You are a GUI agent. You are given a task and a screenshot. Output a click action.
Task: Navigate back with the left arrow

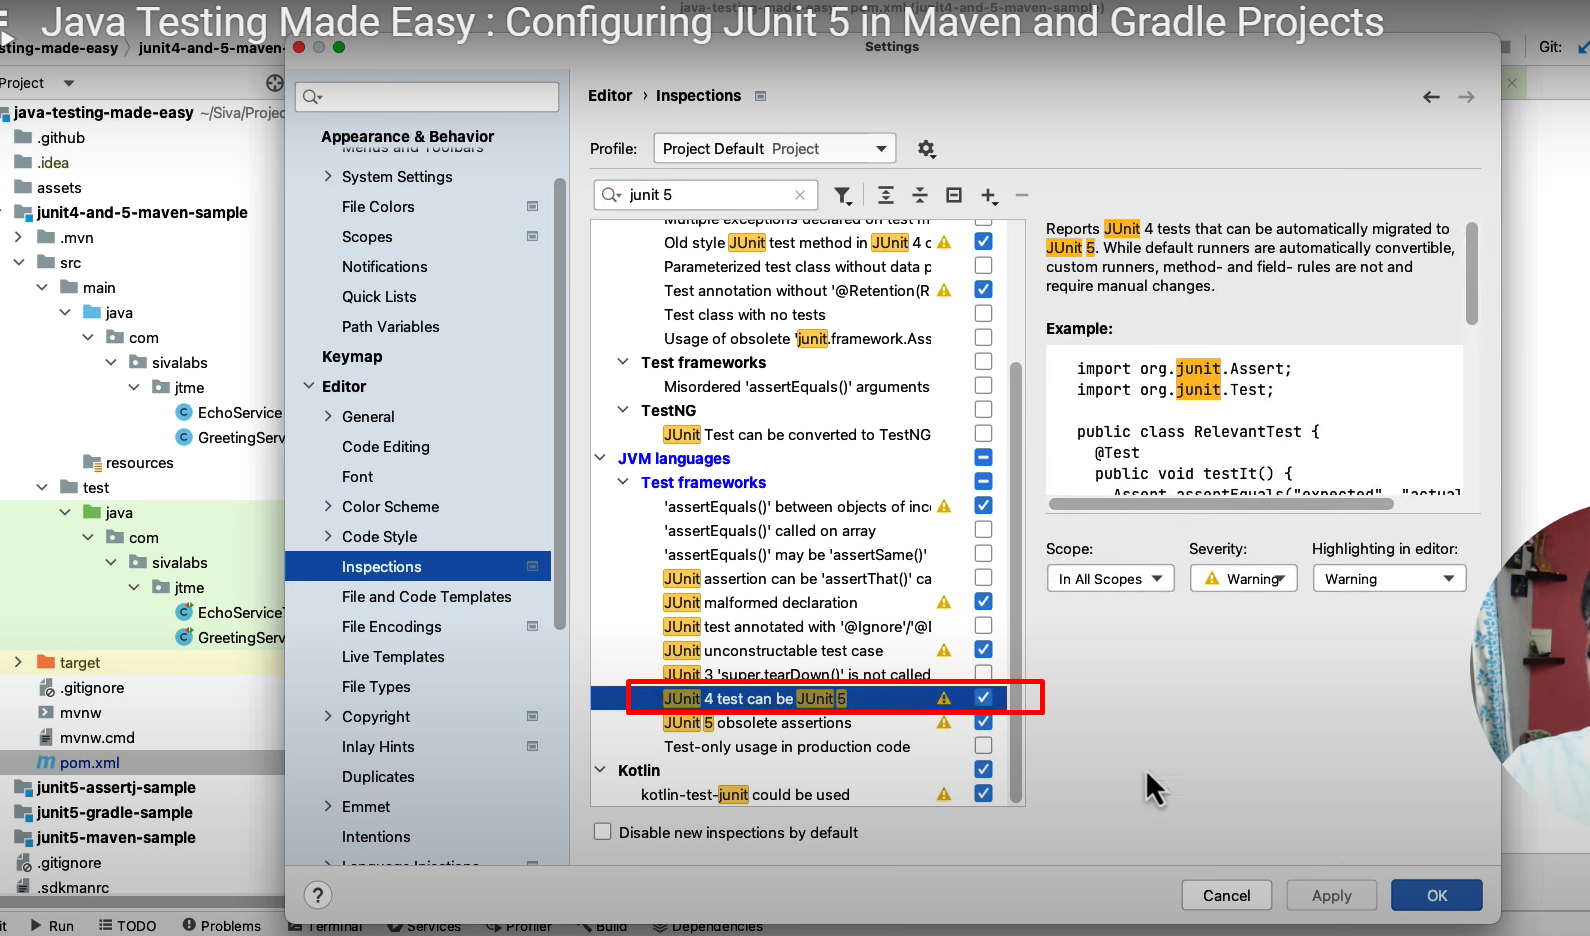[1431, 97]
